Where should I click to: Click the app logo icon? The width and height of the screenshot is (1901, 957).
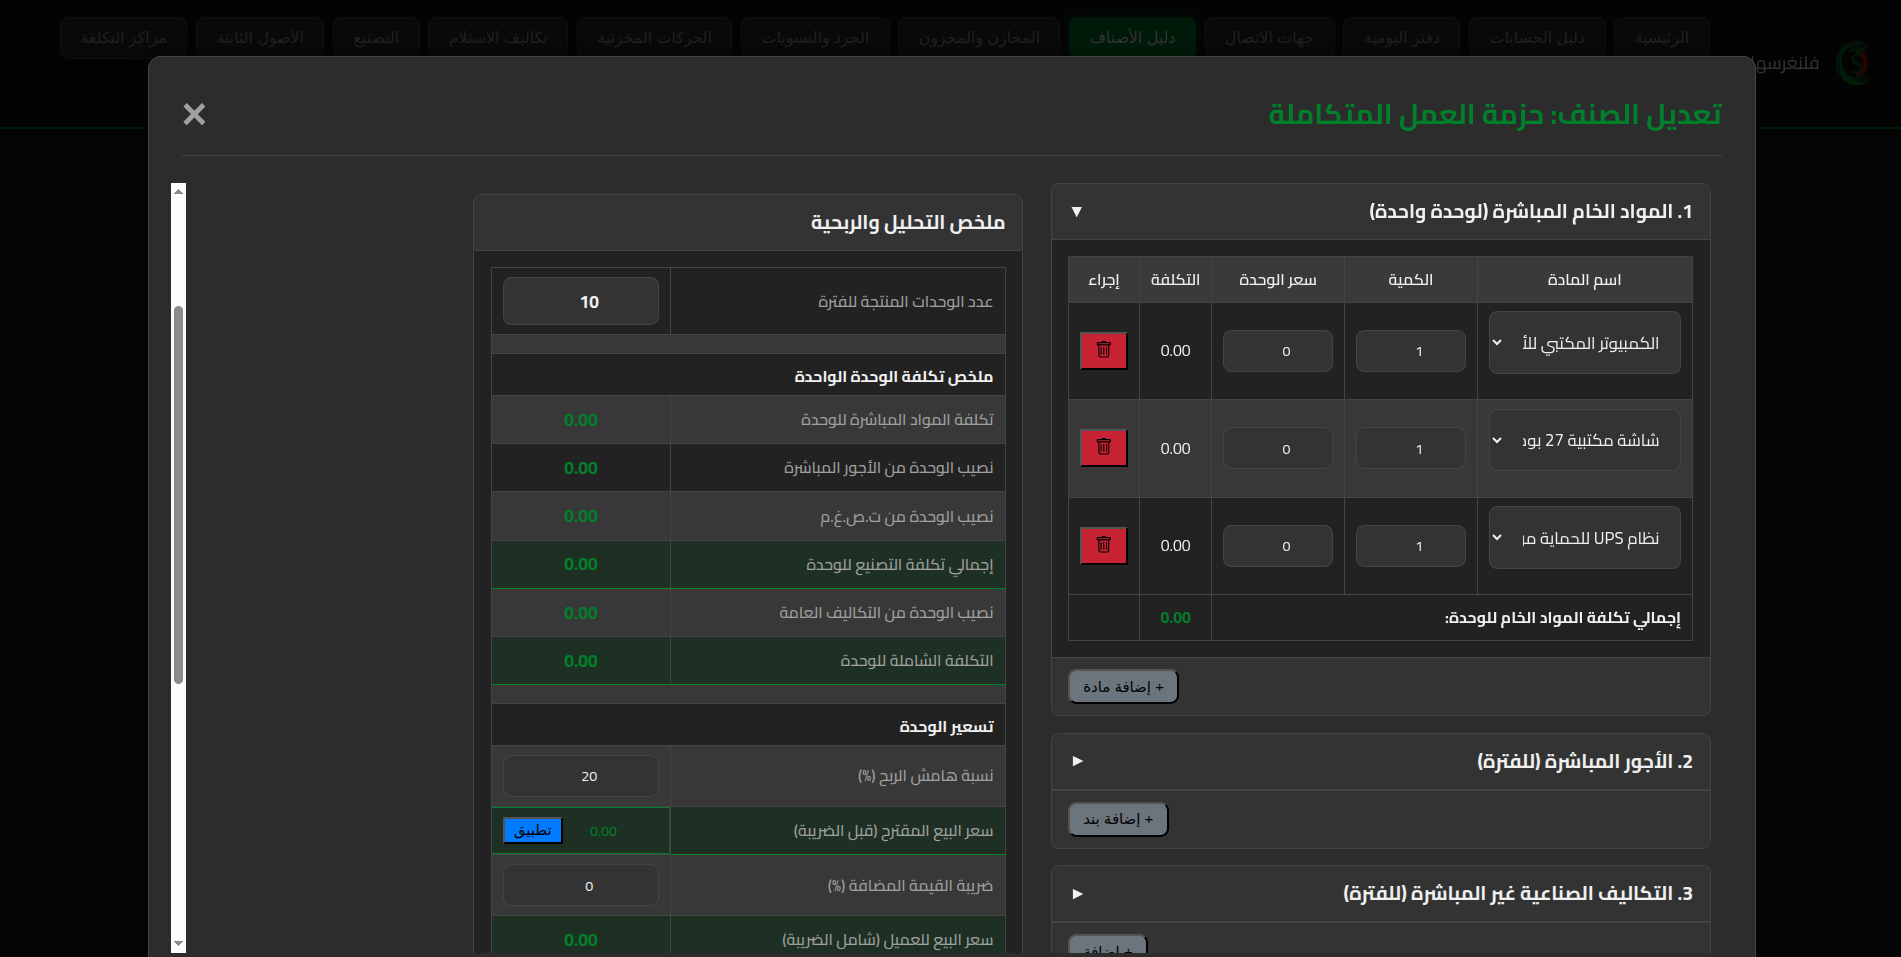1855,64
